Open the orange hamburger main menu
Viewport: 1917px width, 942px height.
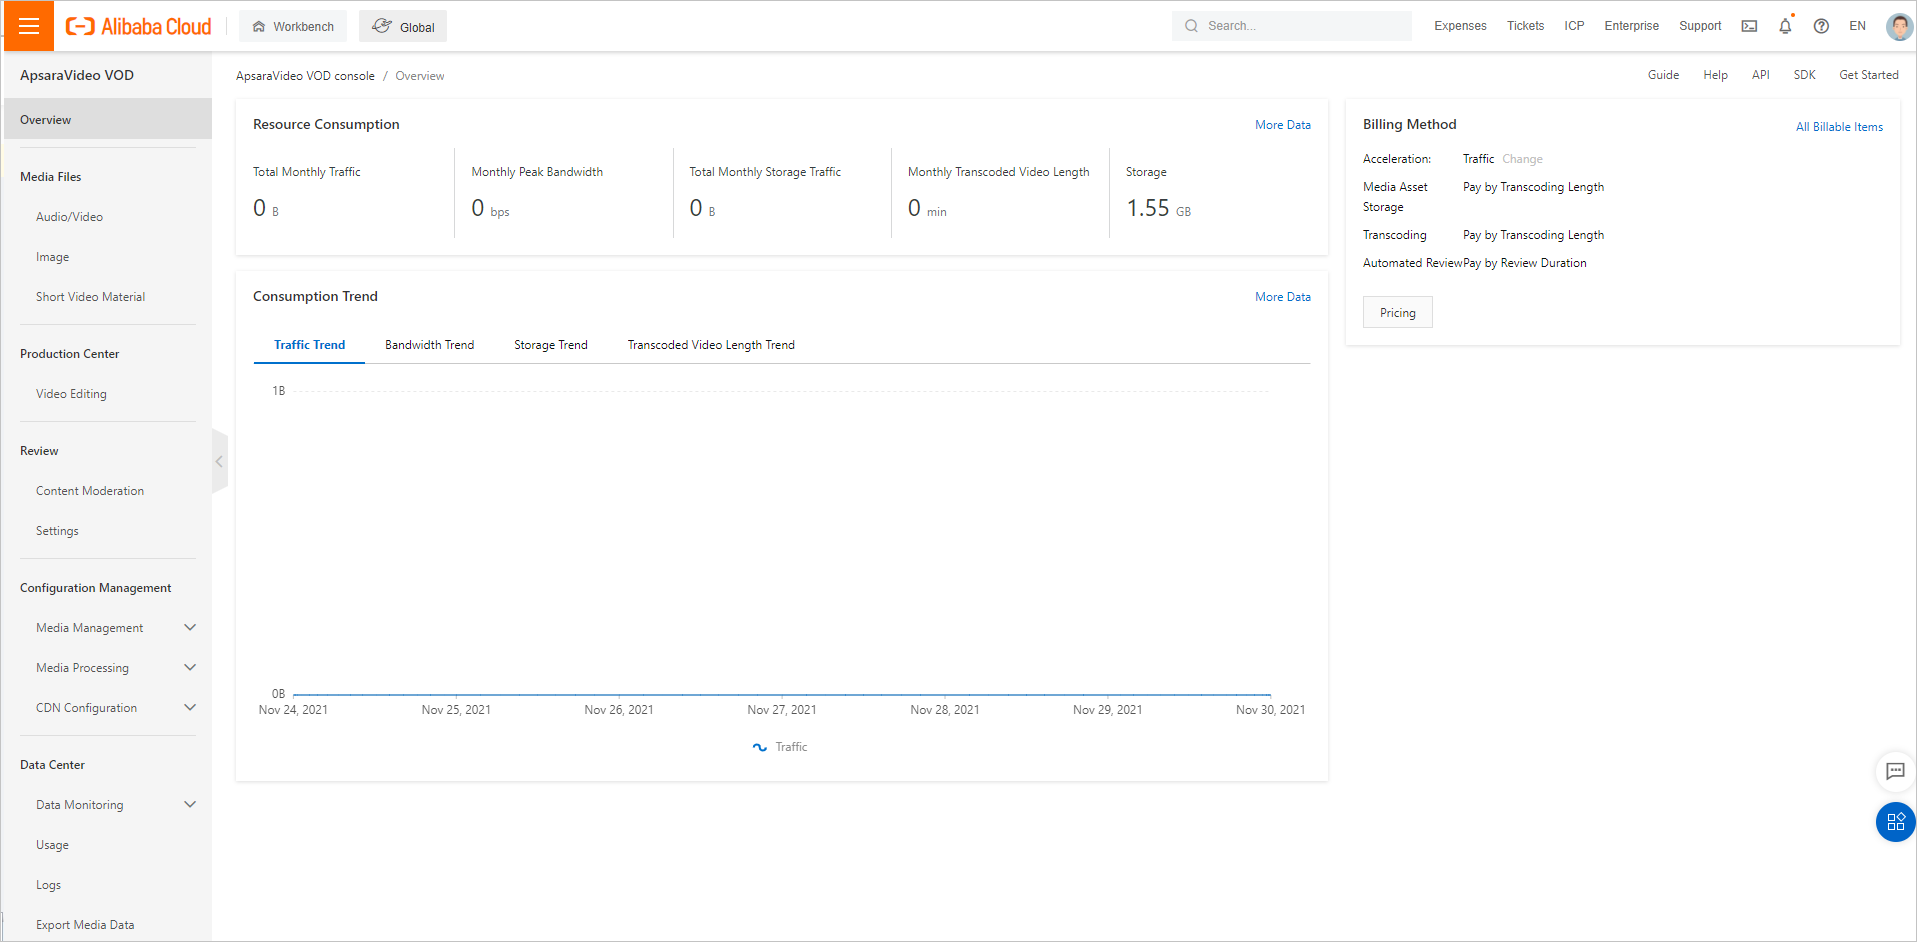[28, 26]
